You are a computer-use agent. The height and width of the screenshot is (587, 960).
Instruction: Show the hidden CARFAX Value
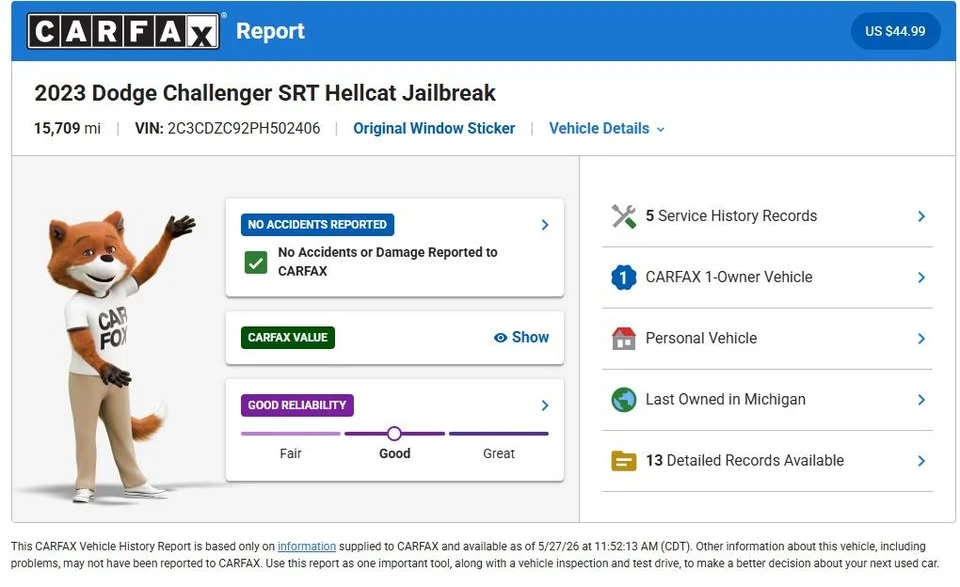521,337
